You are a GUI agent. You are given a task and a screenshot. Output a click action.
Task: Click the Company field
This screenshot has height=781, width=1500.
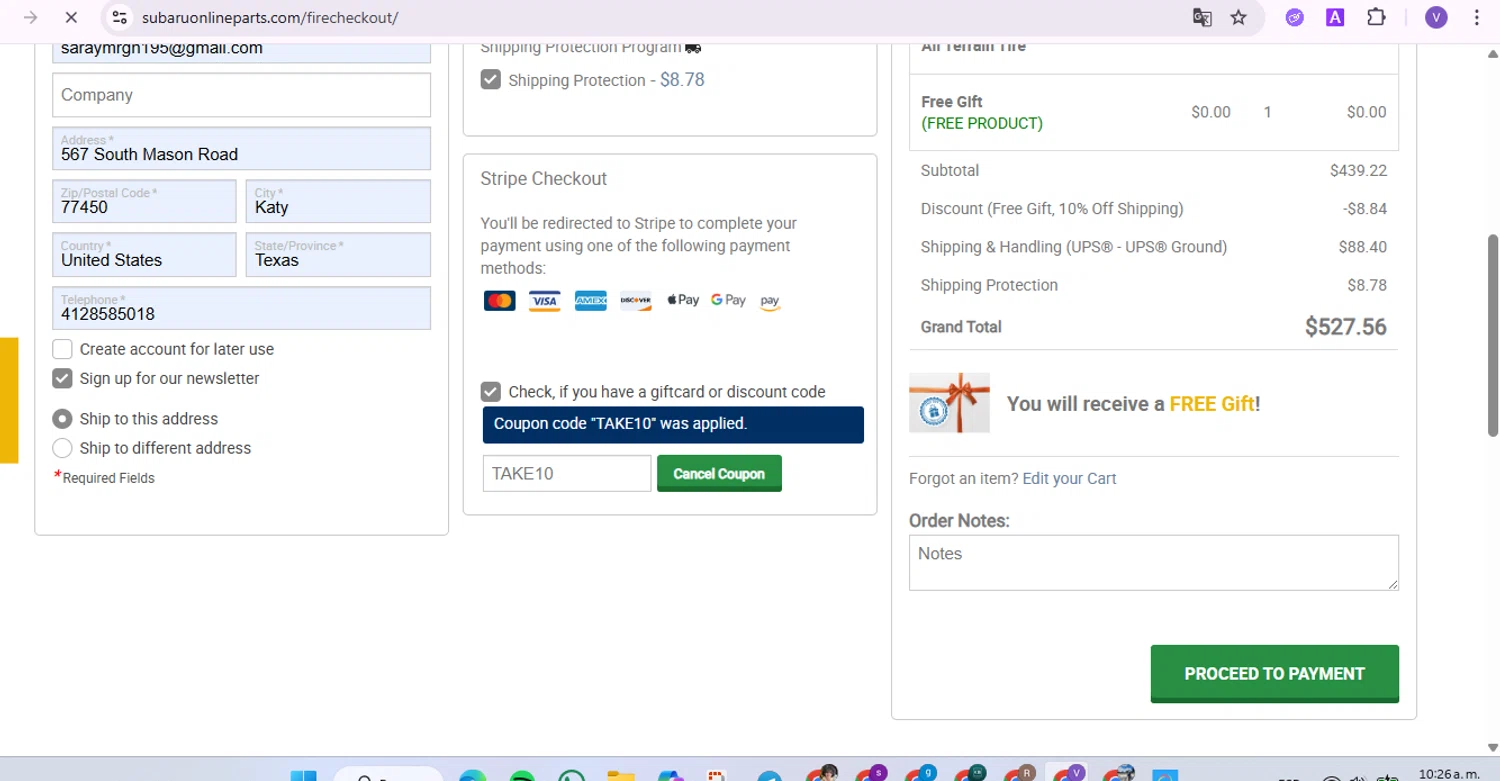click(241, 95)
